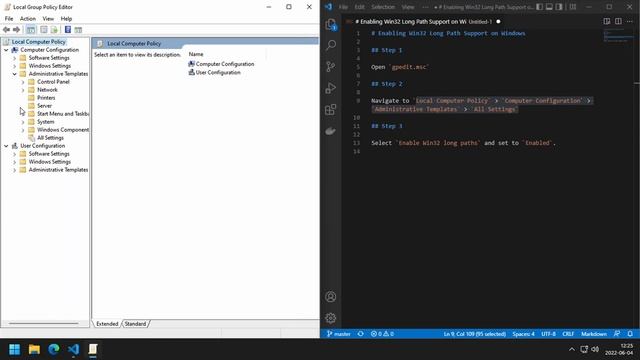640x360 pixels.
Task: Expand the Windows Components folder node
Action: (x=23, y=130)
